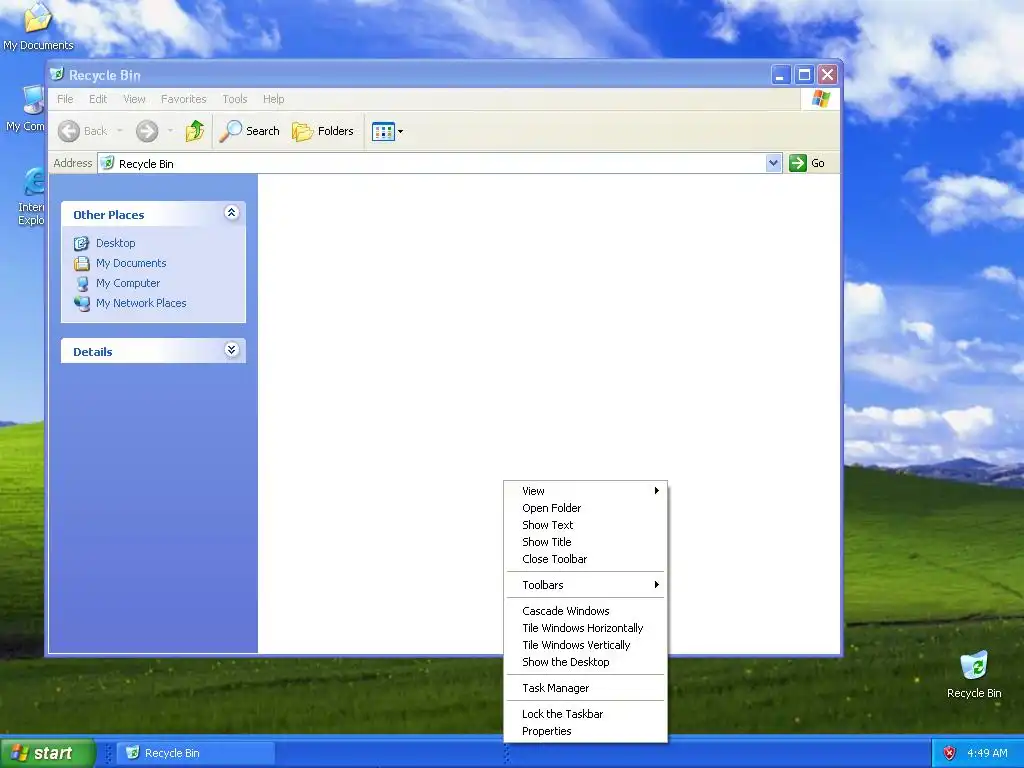This screenshot has height=768, width=1024.
Task: Expand the Toolbars submenu
Action: pyautogui.click(x=586, y=585)
